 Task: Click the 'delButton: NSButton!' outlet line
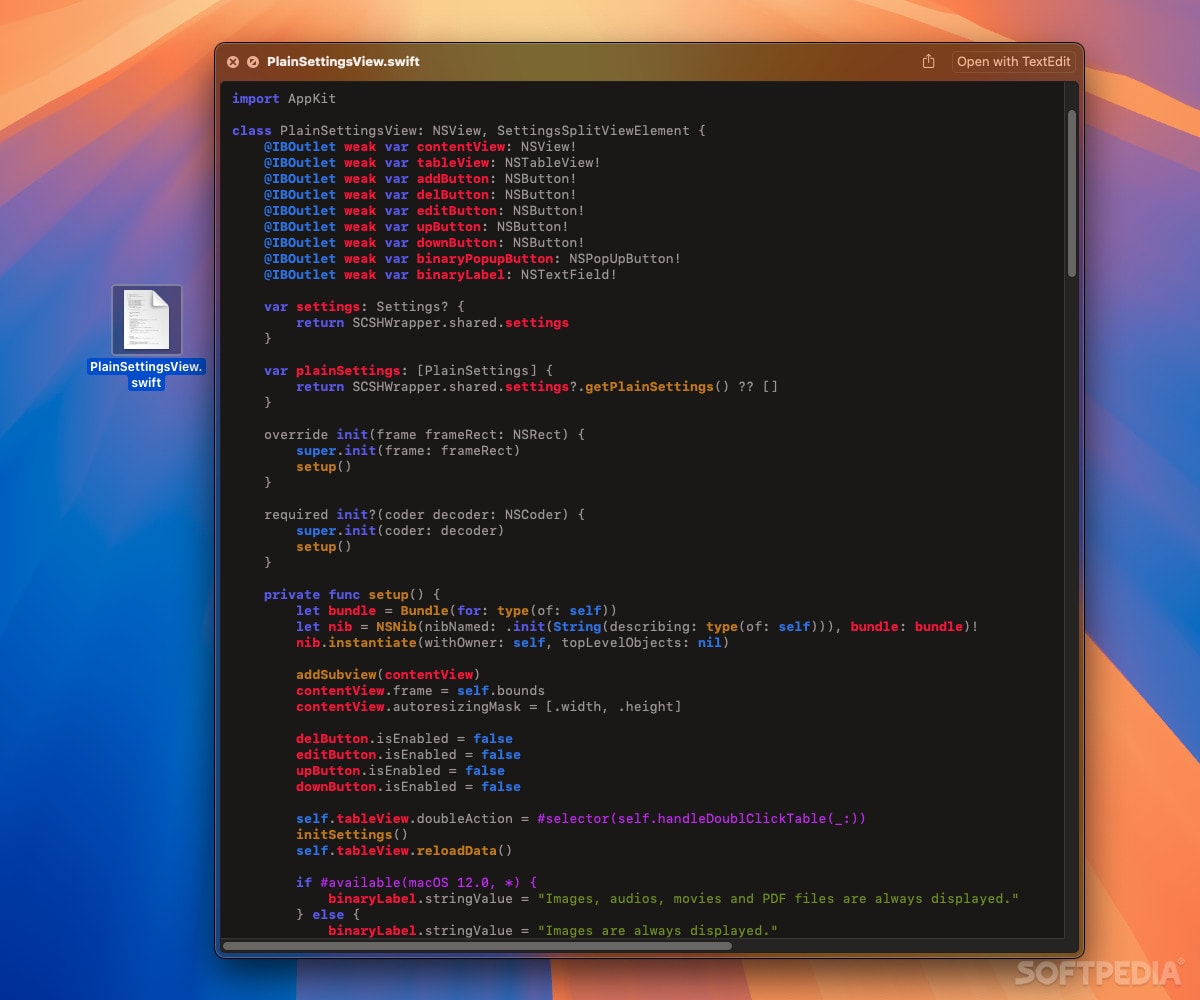pyautogui.click(x=420, y=195)
